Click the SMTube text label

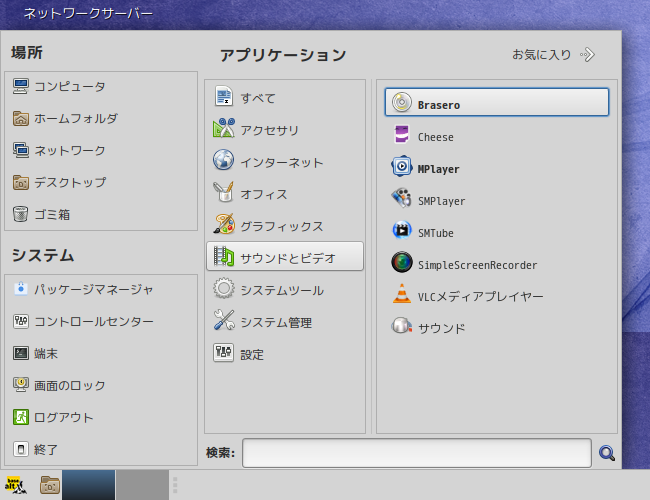(435, 233)
